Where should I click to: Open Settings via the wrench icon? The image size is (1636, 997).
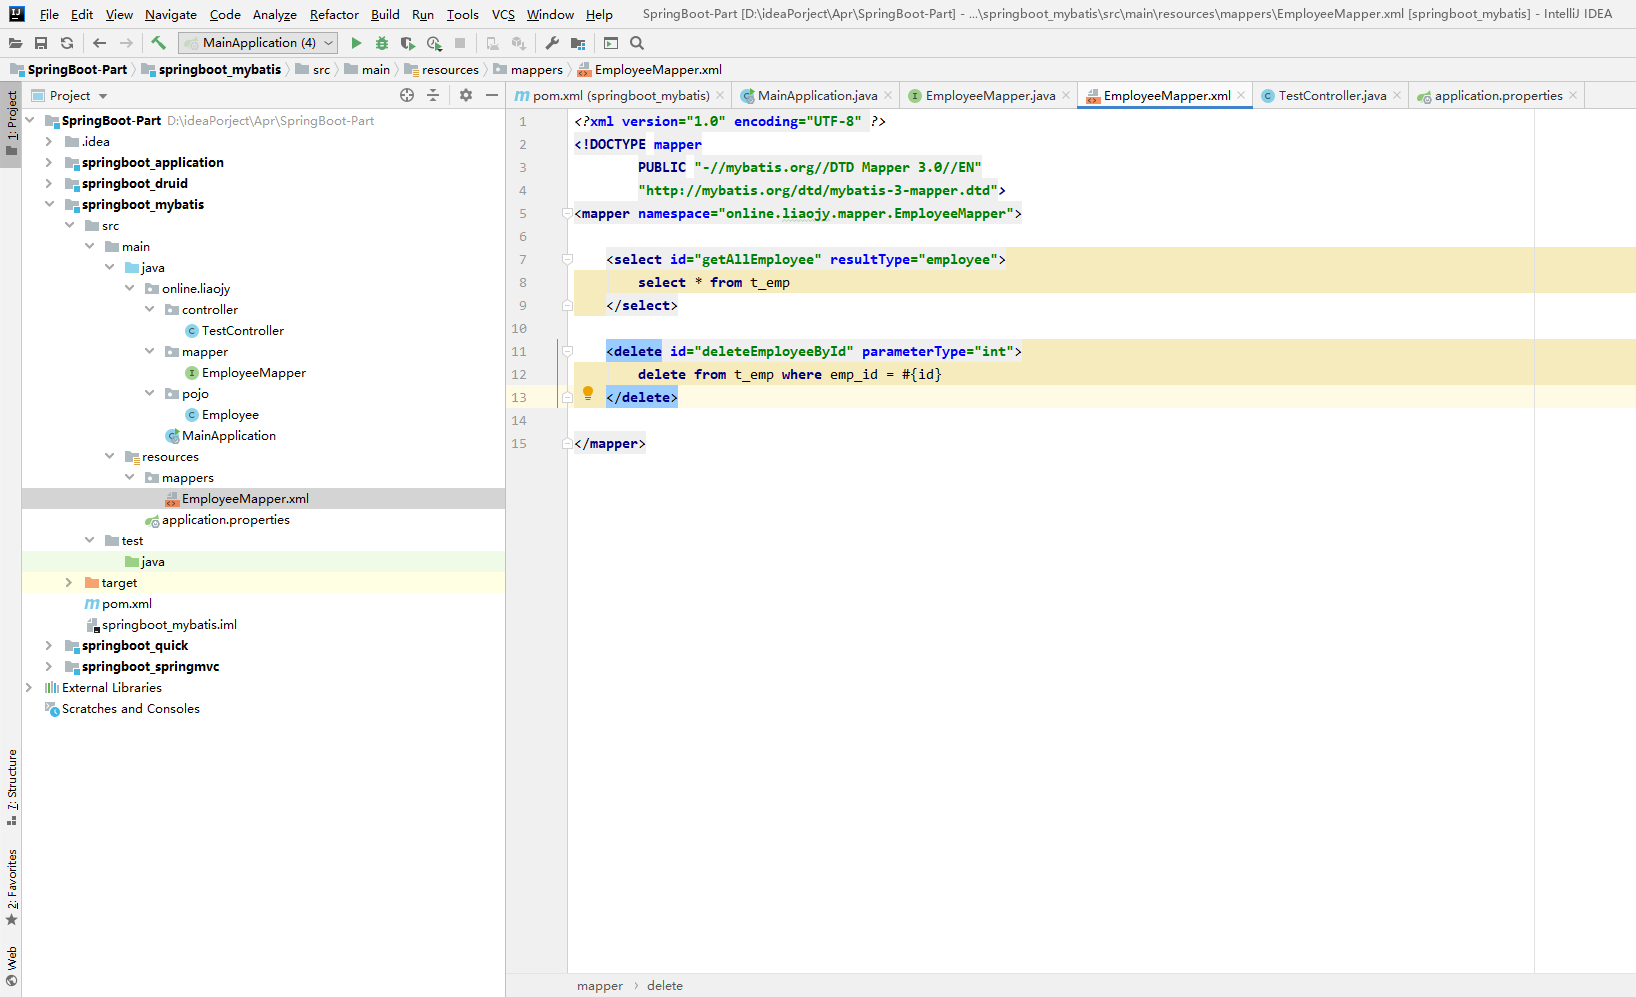point(552,43)
